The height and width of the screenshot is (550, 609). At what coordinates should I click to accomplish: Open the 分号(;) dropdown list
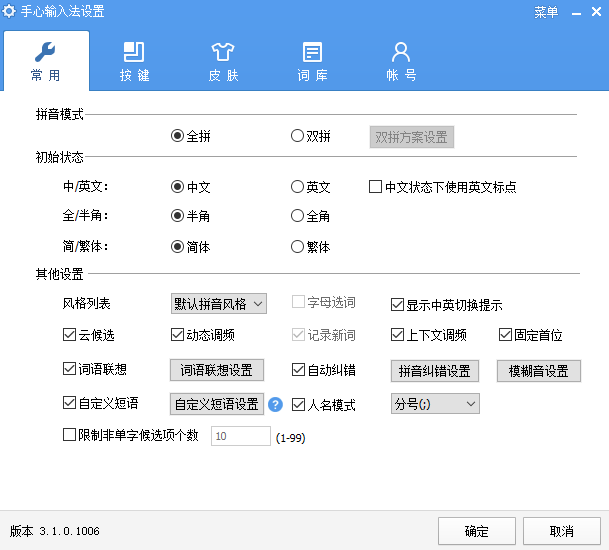tap(434, 404)
